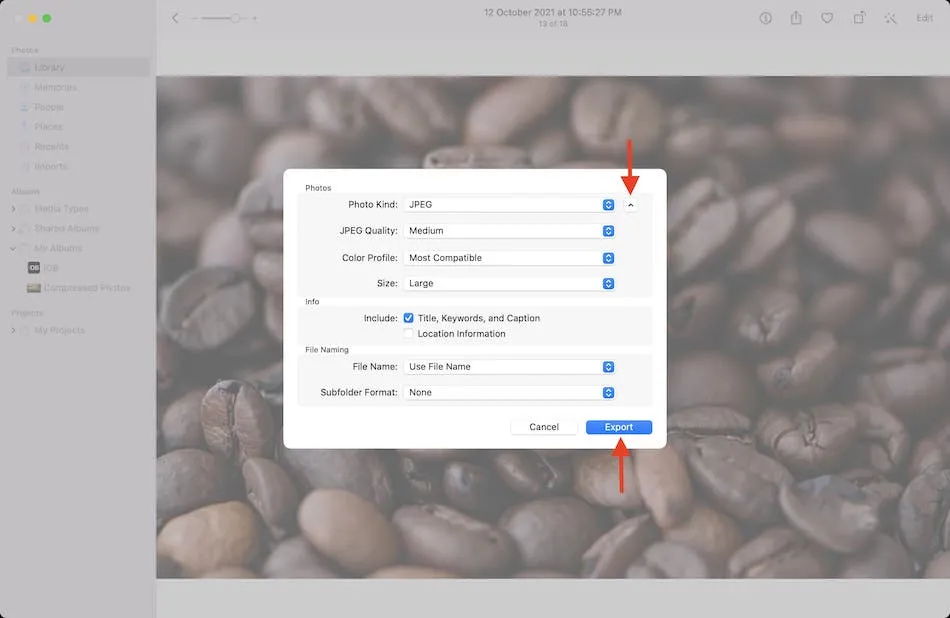Viewport: 950px width, 618px height.
Task: Open the Photo Kind dropdown
Action: (x=509, y=205)
